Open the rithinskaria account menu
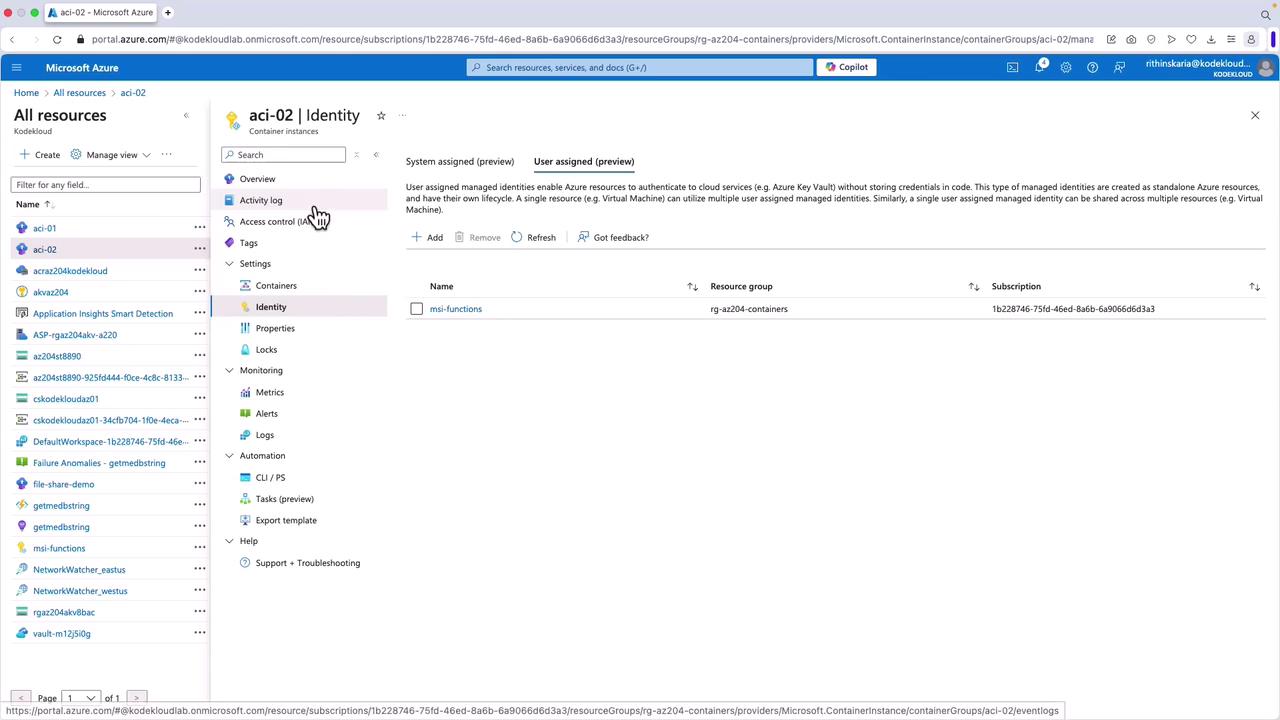This screenshot has height=720, width=1280. pos(1211,67)
